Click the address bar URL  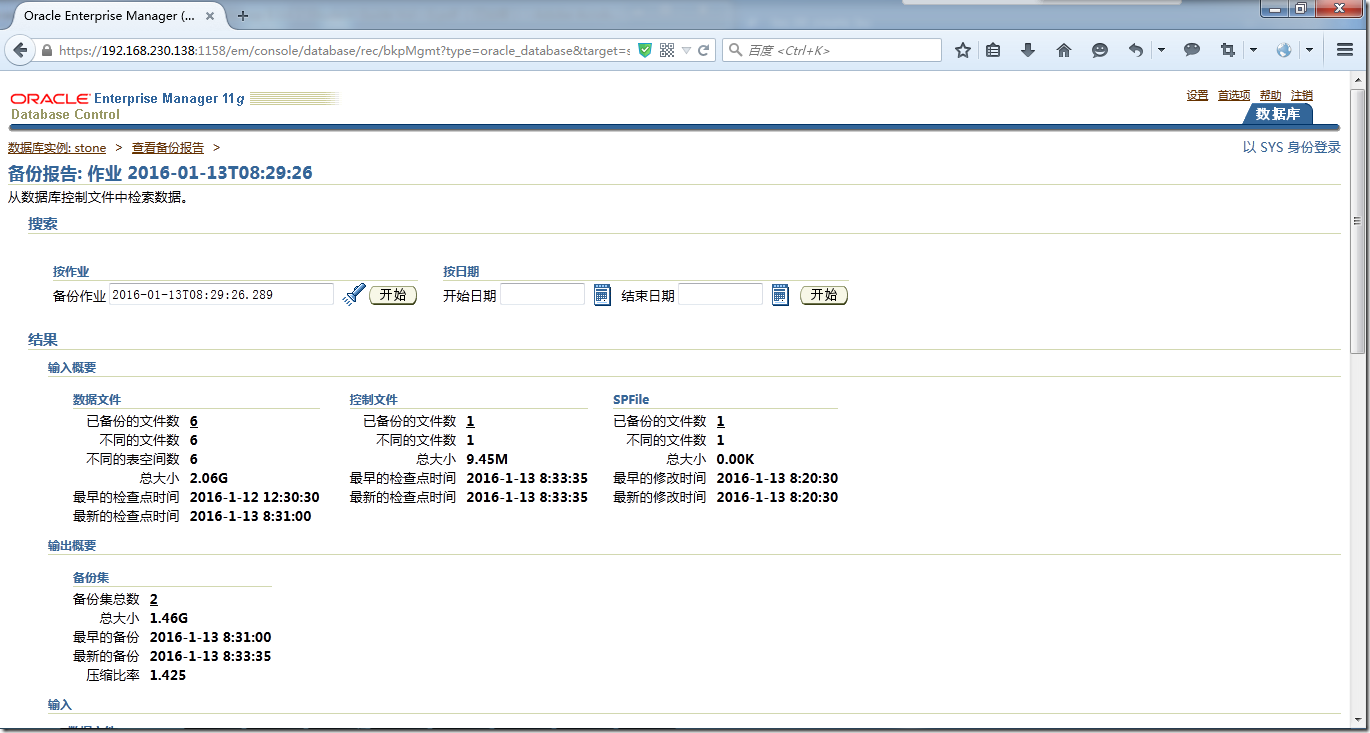[344, 50]
